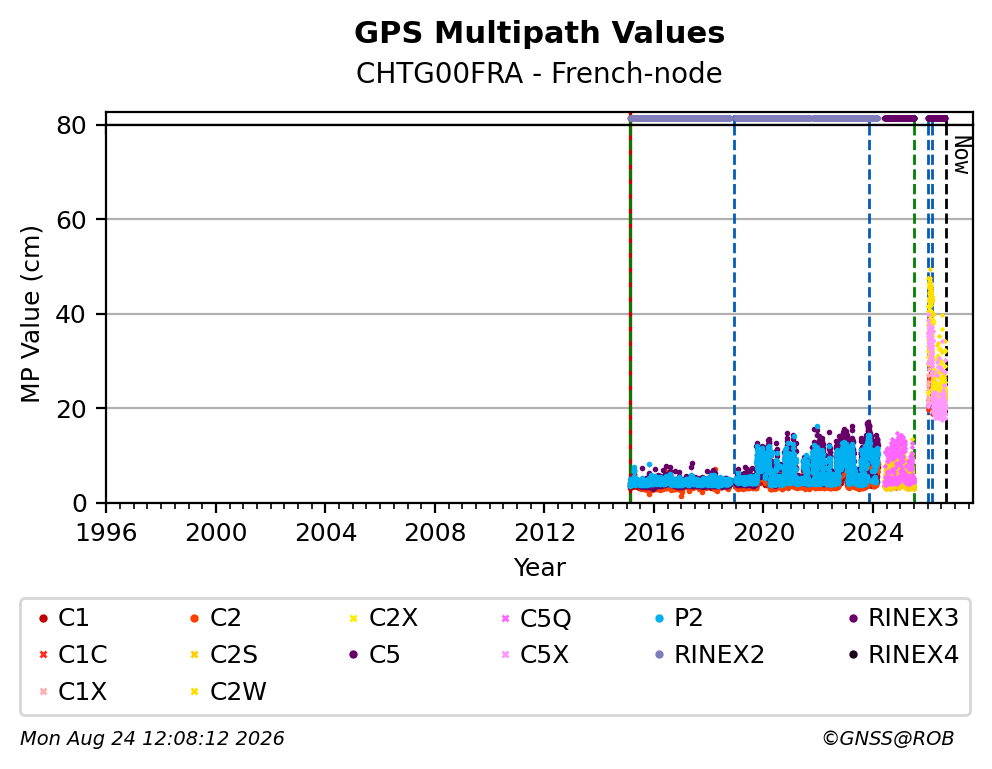Select the C2X legend entry

click(x=383, y=618)
